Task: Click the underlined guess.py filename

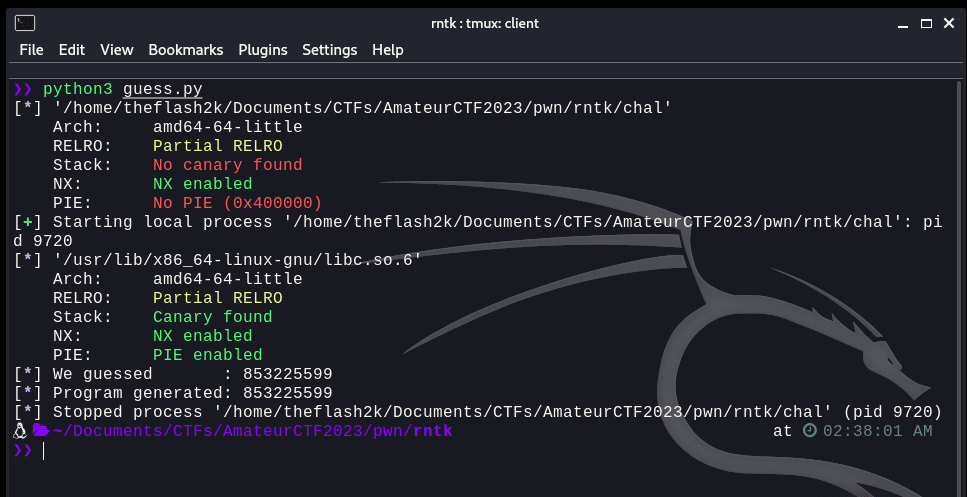Action: pos(162,89)
